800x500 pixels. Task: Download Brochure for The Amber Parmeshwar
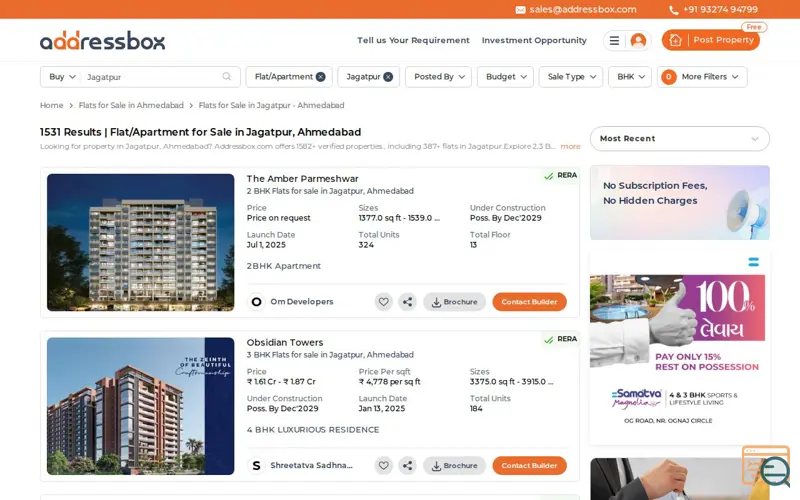pos(454,302)
